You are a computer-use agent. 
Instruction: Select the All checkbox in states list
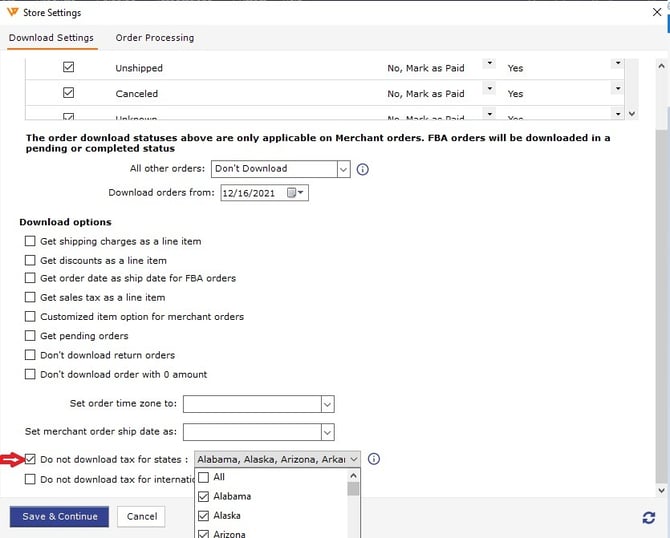[204, 478]
